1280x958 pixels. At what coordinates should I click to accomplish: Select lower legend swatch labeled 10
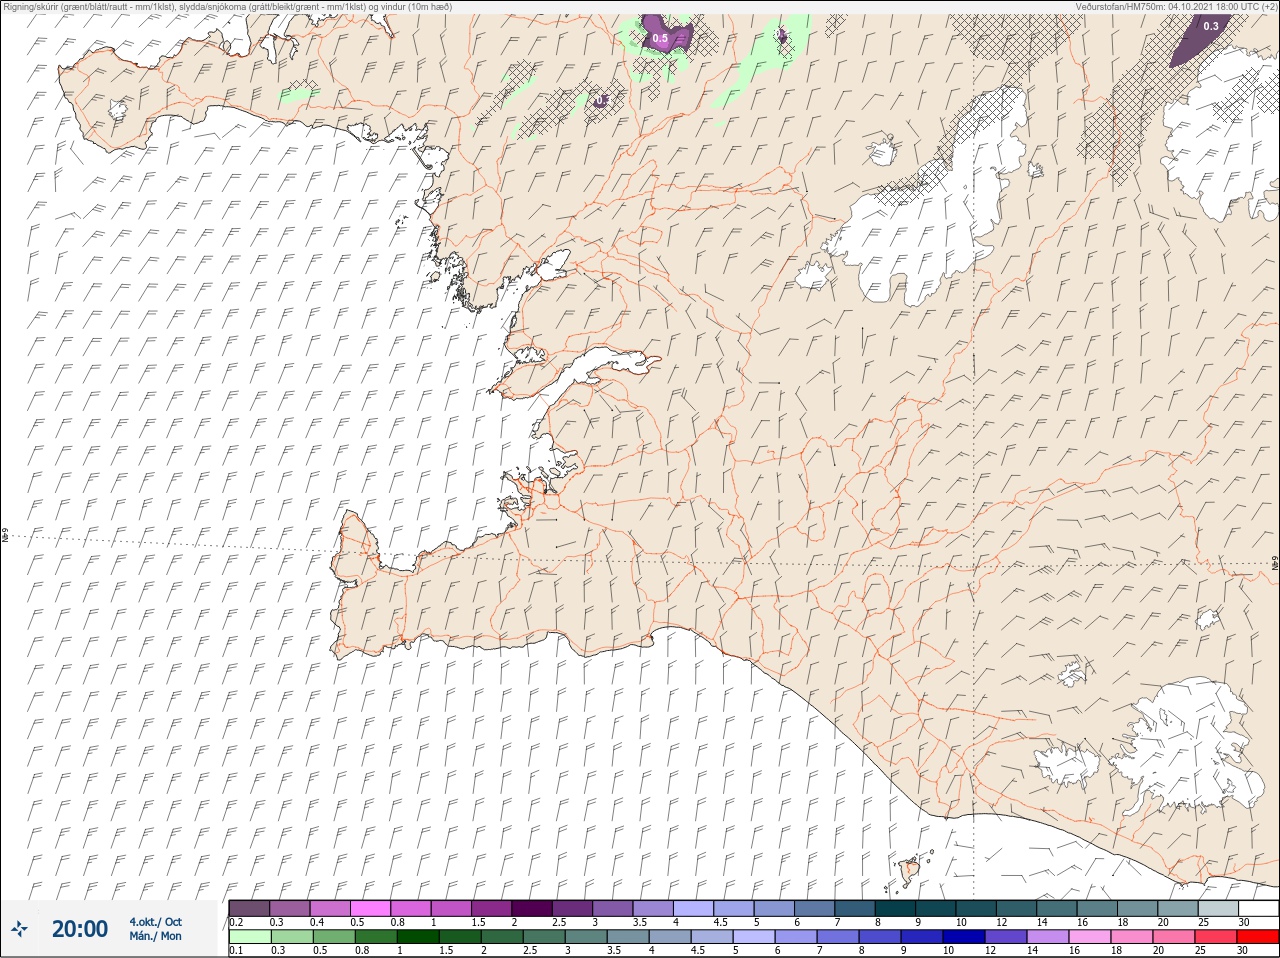pyautogui.click(x=963, y=937)
